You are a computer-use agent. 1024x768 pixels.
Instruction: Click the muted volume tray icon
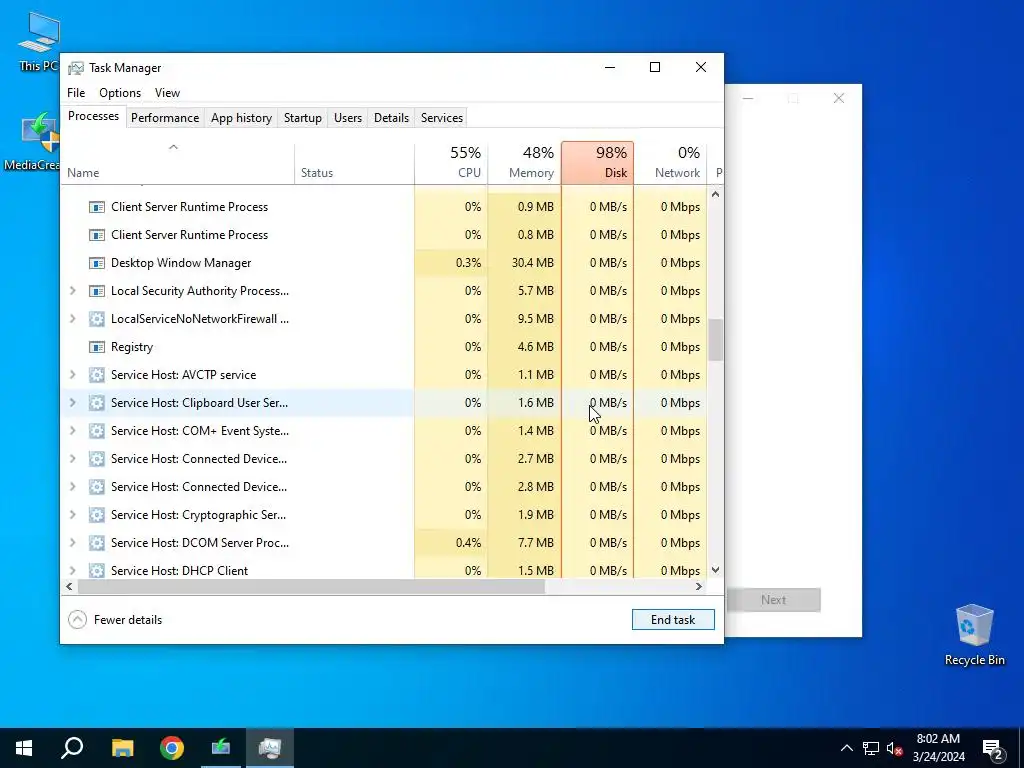895,748
